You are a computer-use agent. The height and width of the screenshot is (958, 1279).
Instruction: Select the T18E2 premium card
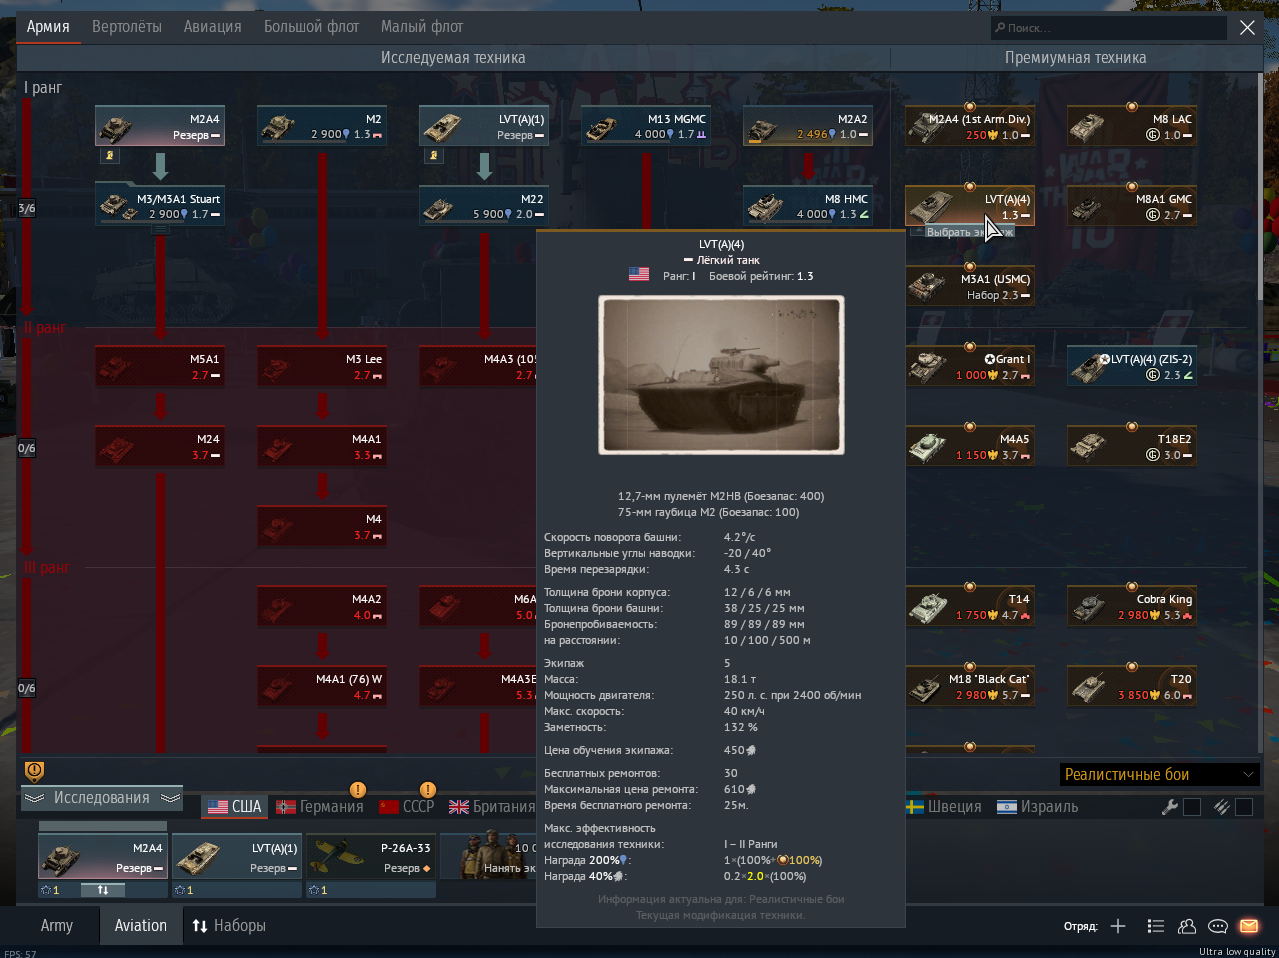1132,447
